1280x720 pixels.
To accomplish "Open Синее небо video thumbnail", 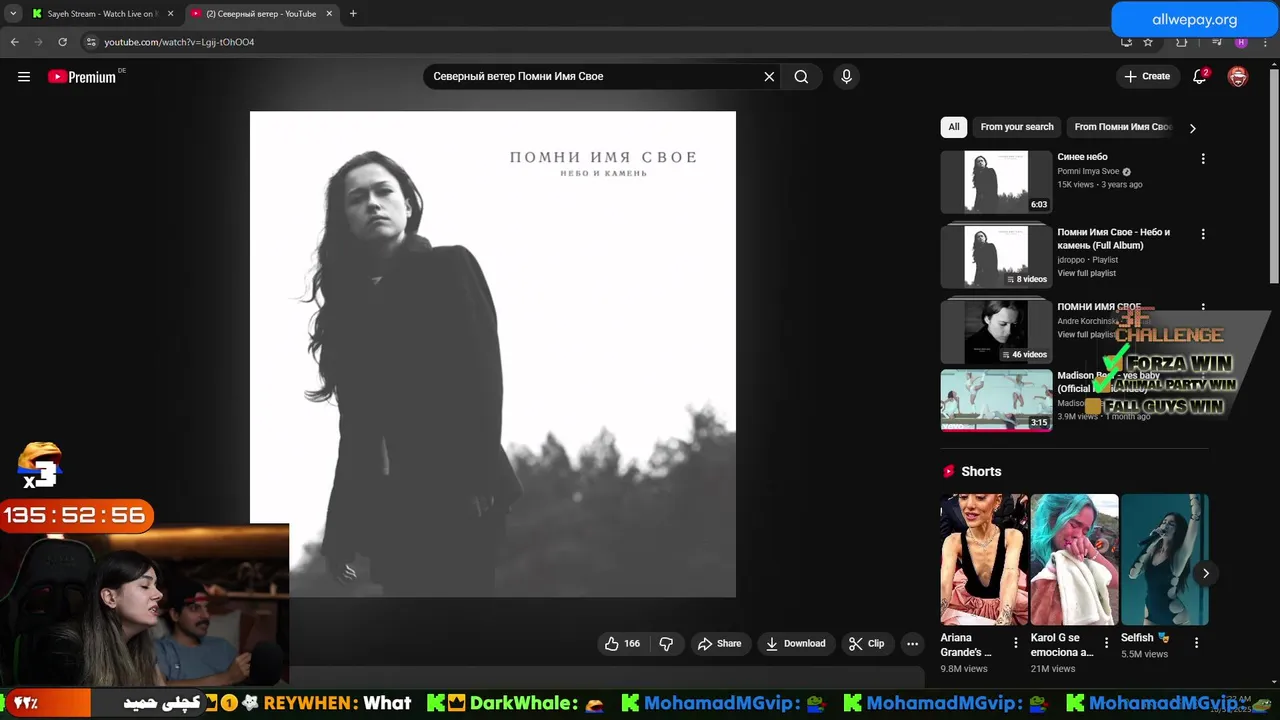I will 996,182.
